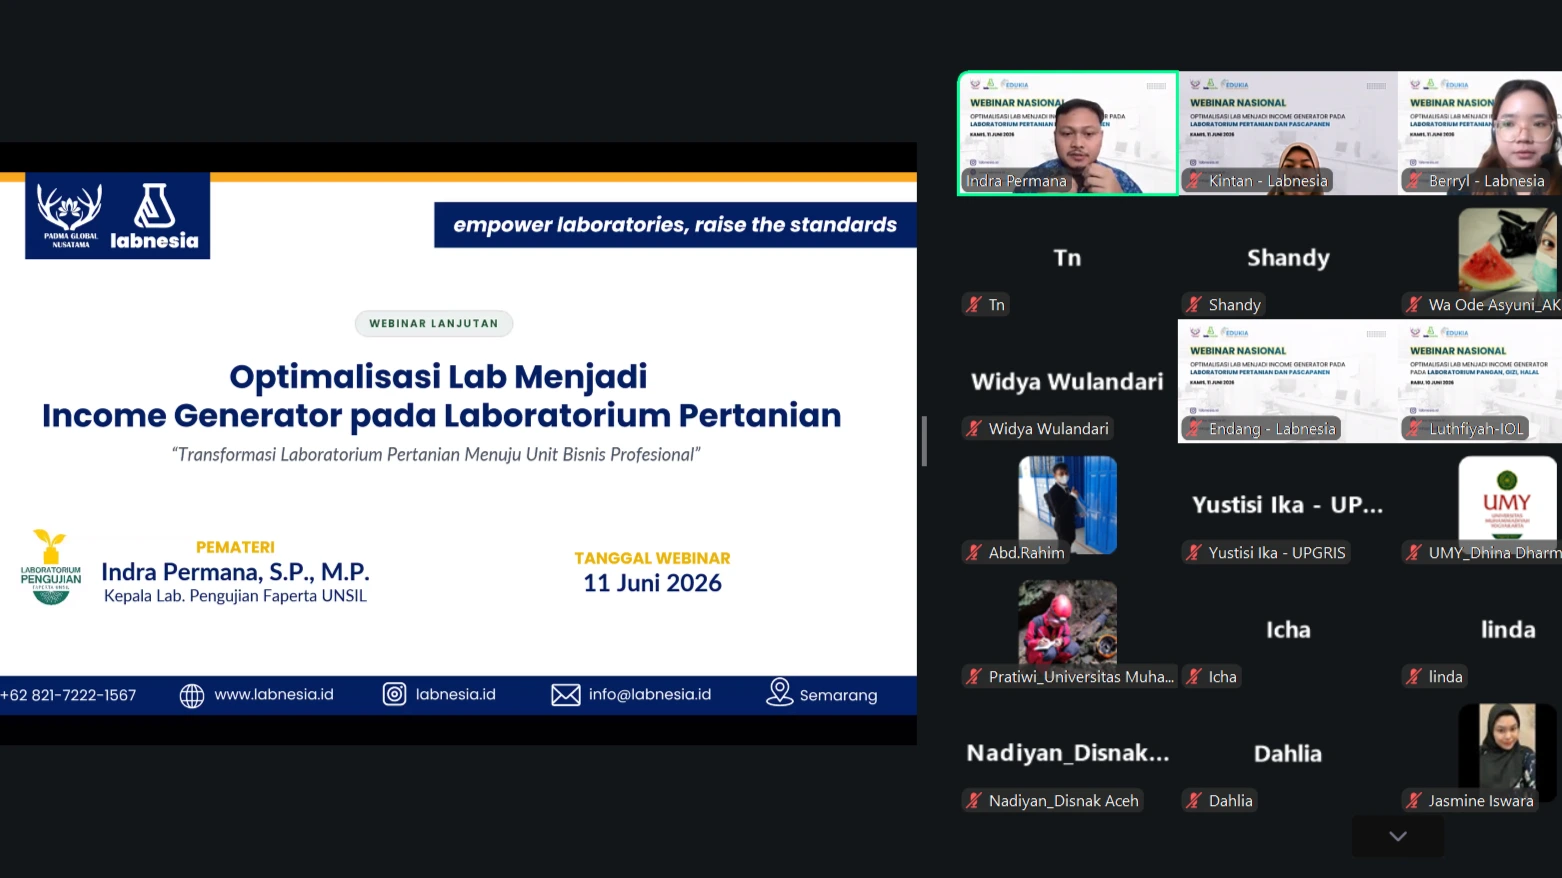
Task: Click info@labnesia.id email on slide
Action: [x=650, y=694]
